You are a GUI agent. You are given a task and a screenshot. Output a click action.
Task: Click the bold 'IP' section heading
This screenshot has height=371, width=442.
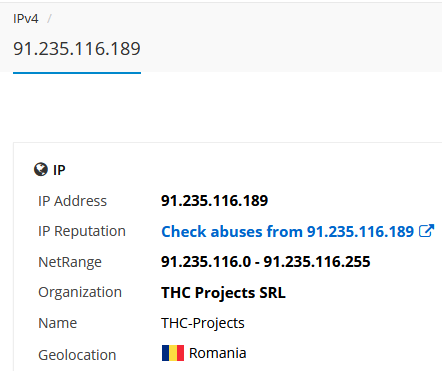tap(59, 170)
